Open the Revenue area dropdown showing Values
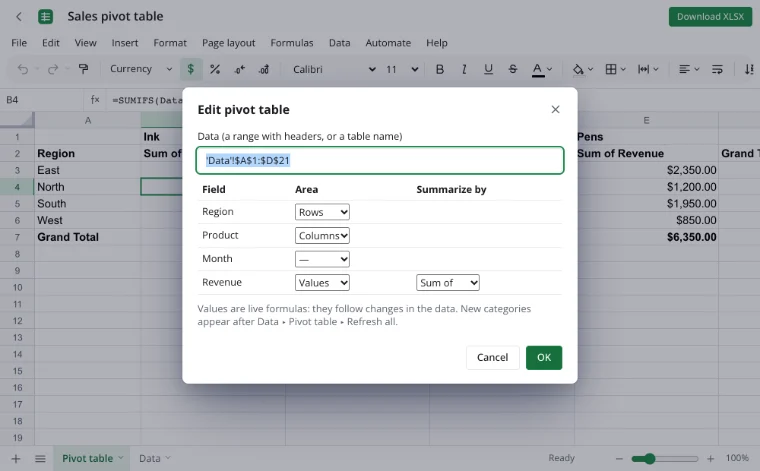This screenshot has height=471, width=760. tap(322, 283)
